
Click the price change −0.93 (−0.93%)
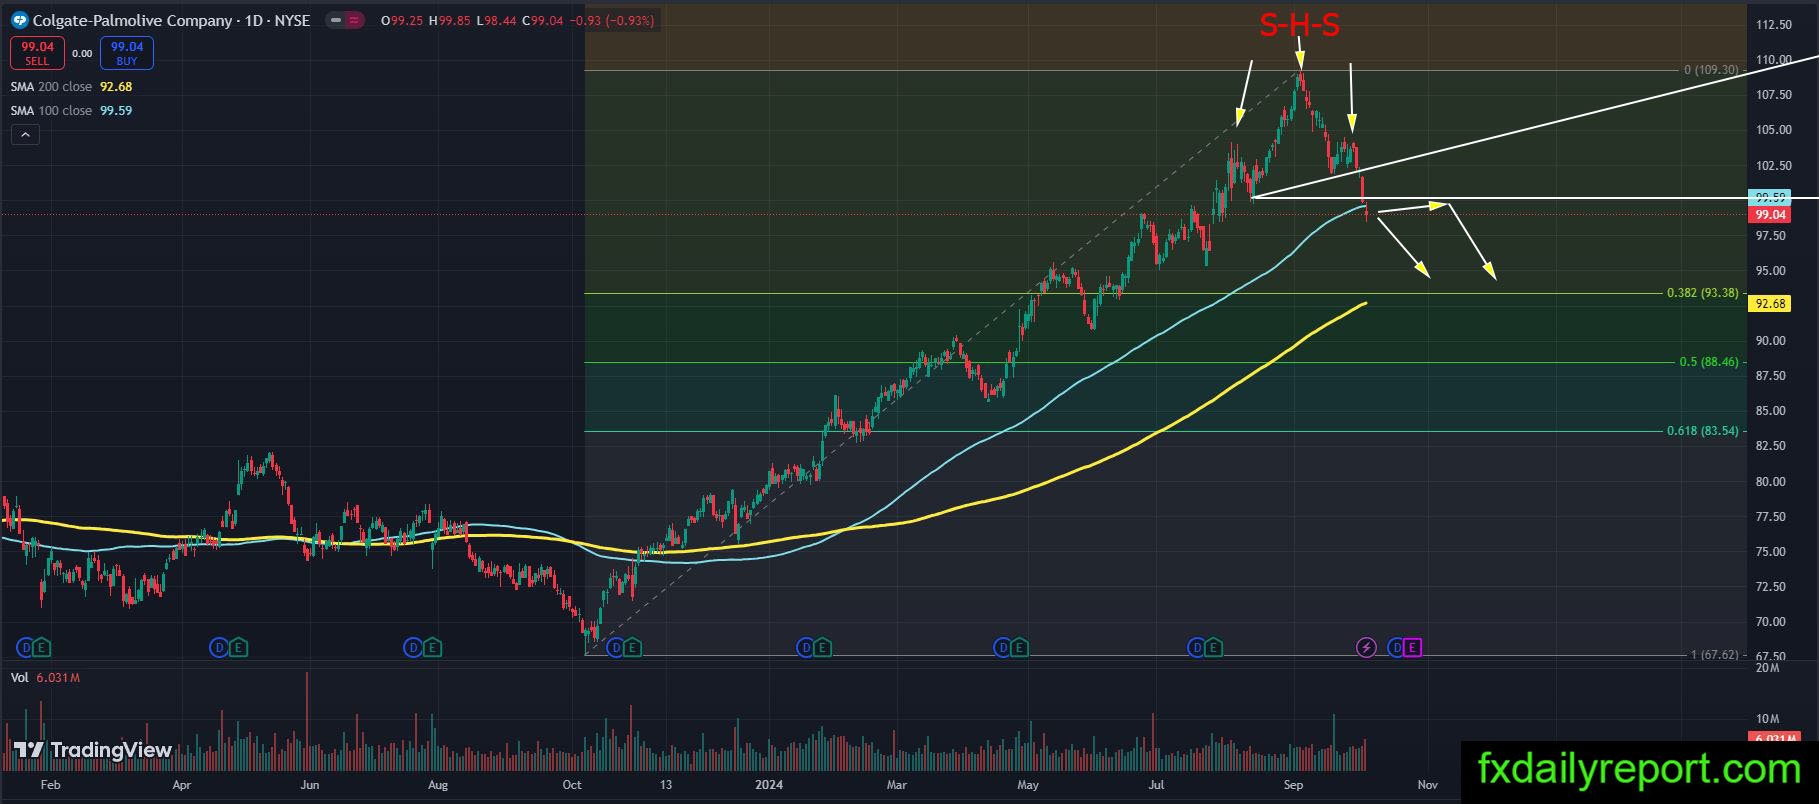[x=611, y=20]
